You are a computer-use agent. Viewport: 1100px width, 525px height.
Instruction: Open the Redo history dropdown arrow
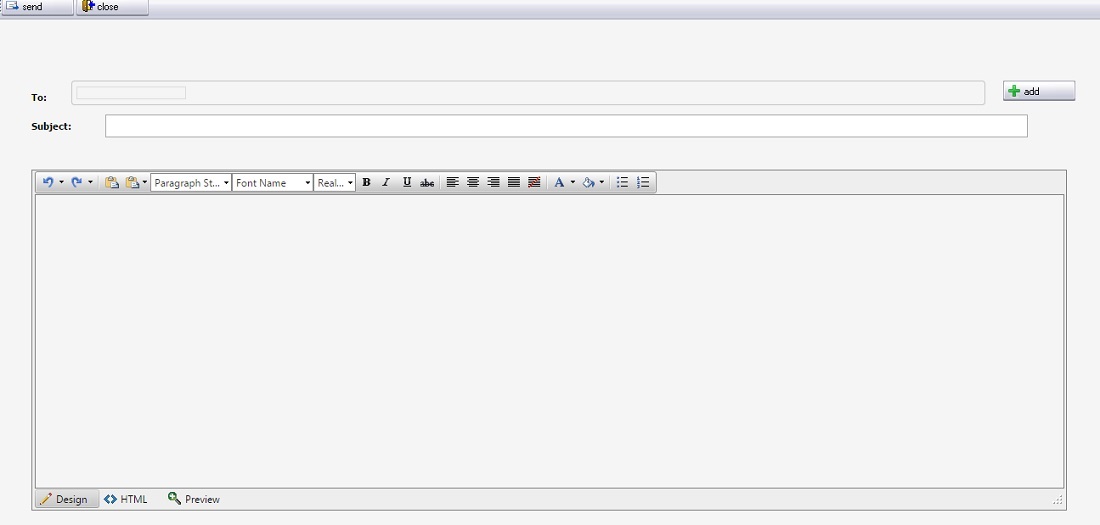90,182
